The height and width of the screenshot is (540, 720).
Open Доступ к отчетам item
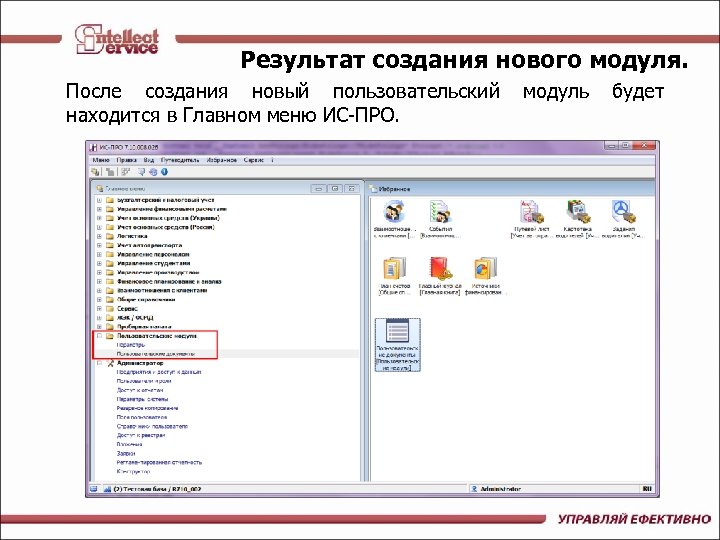pos(140,390)
